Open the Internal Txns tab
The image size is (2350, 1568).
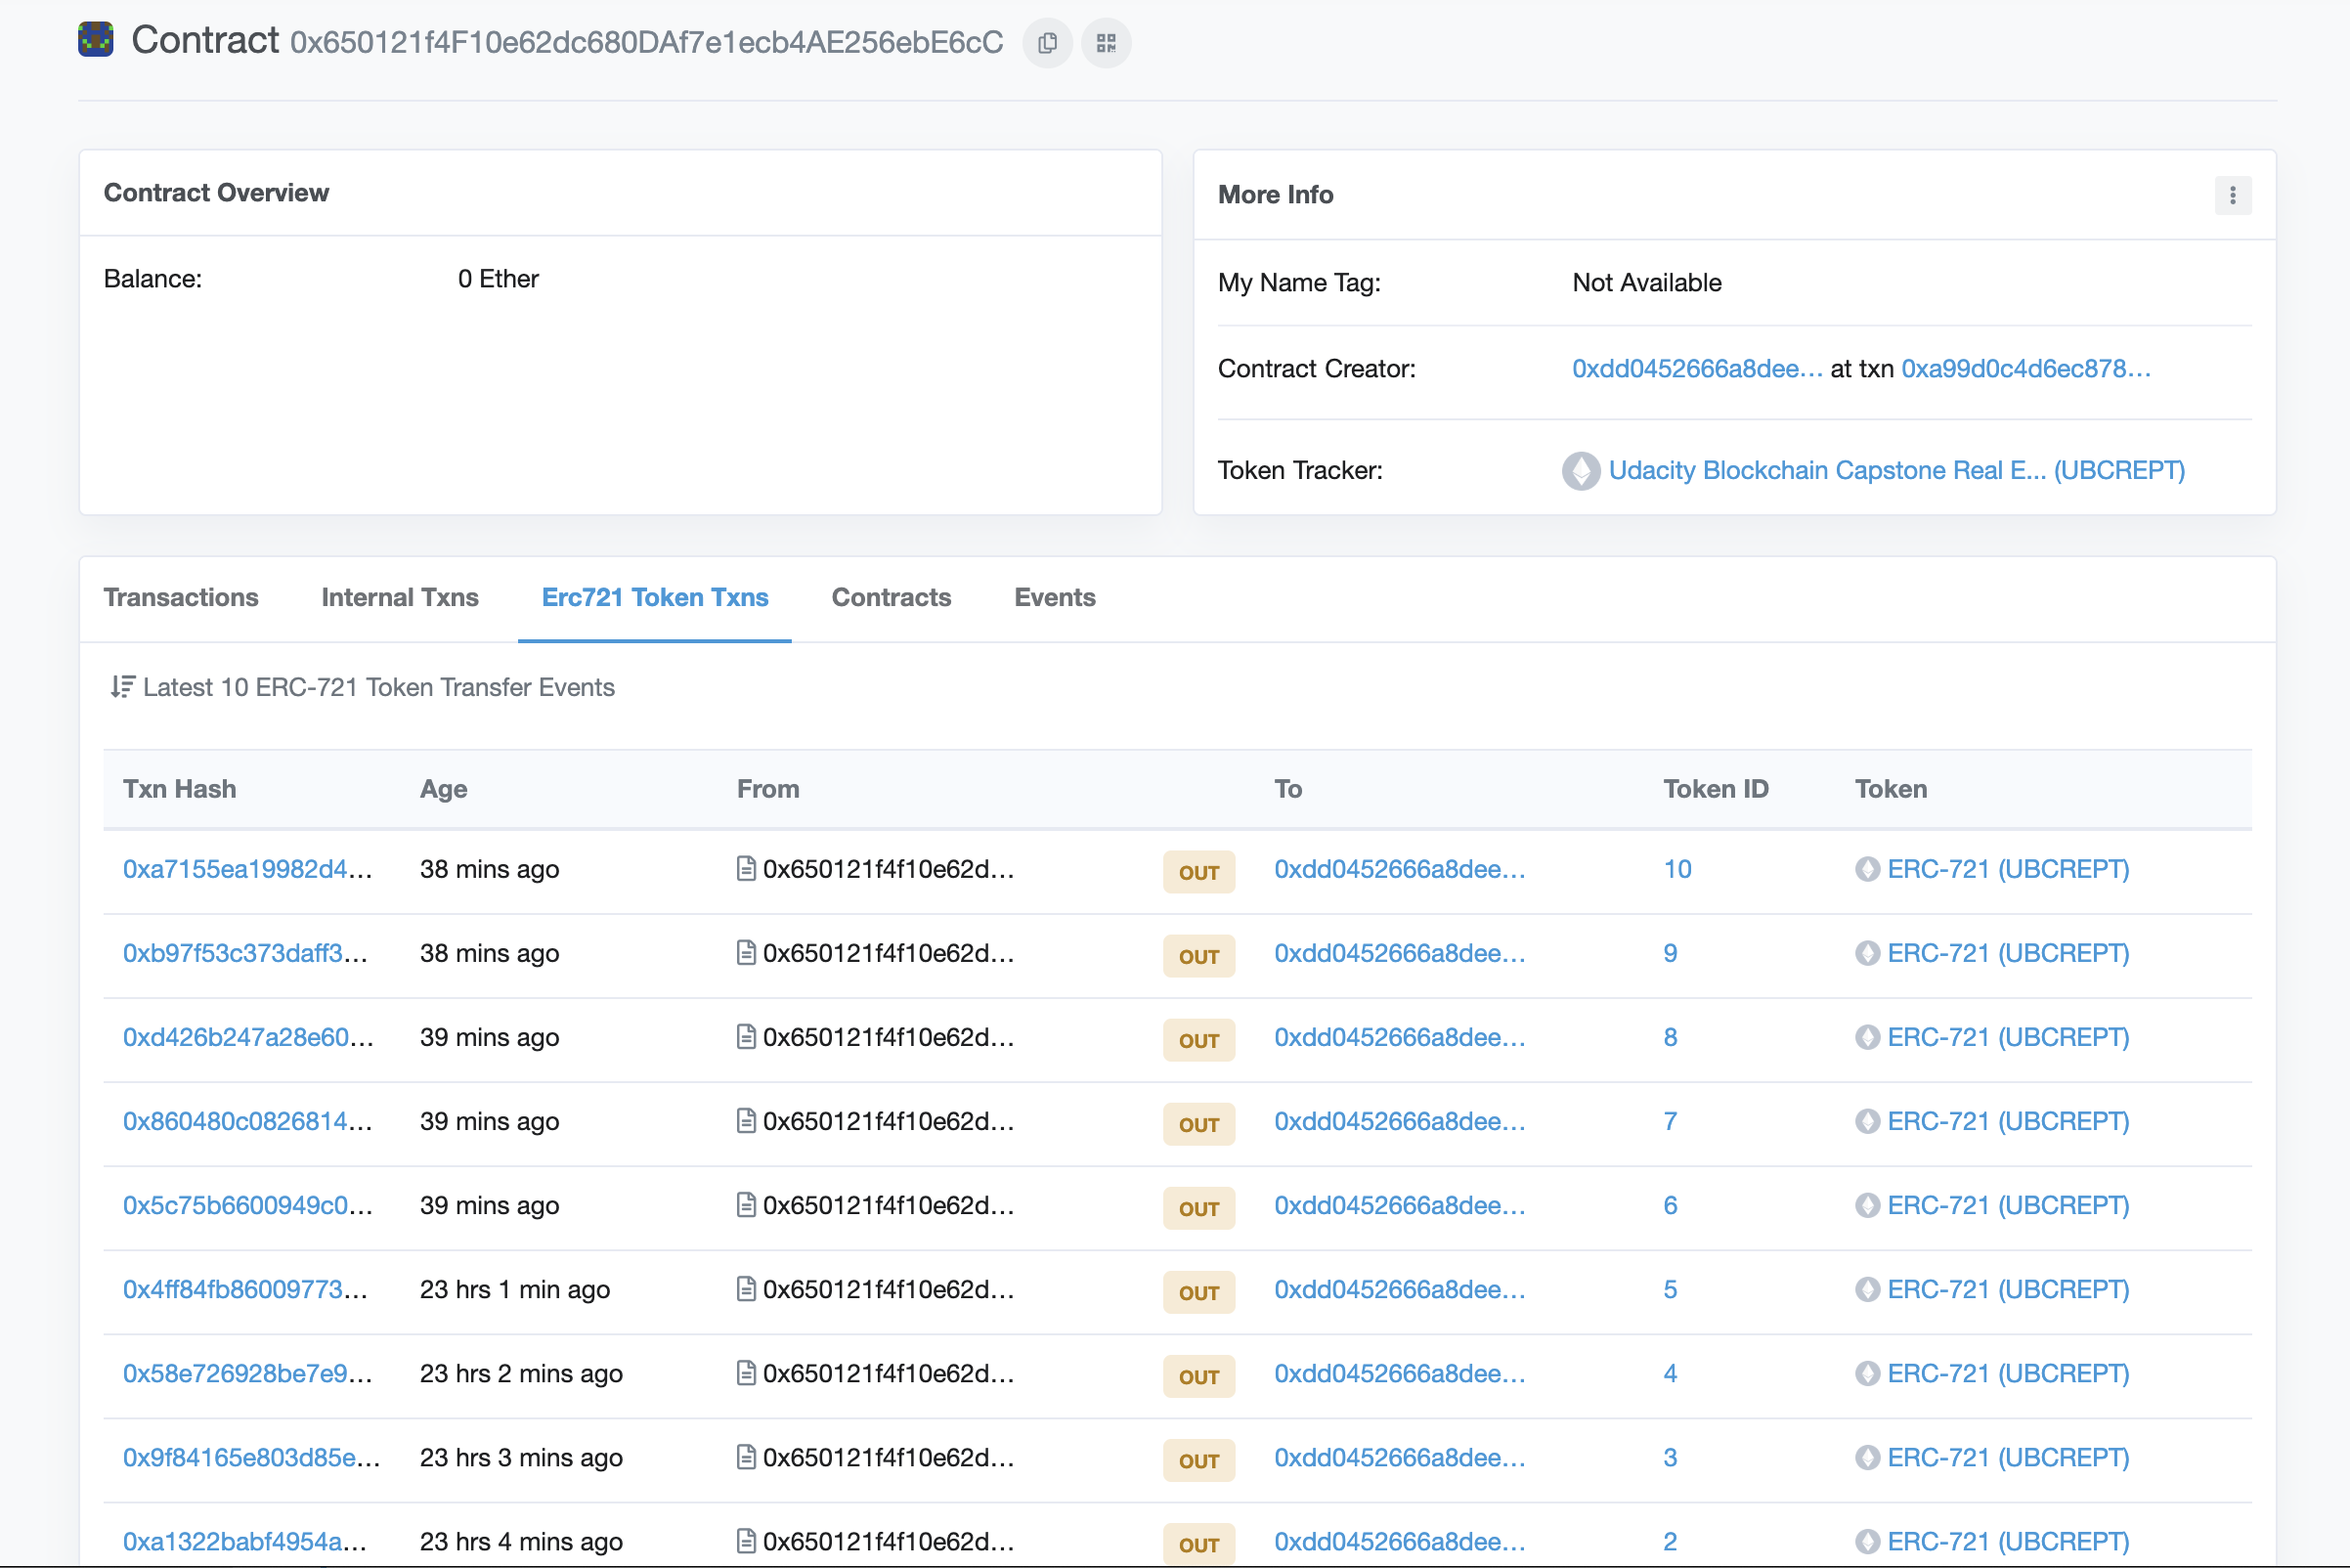400,597
